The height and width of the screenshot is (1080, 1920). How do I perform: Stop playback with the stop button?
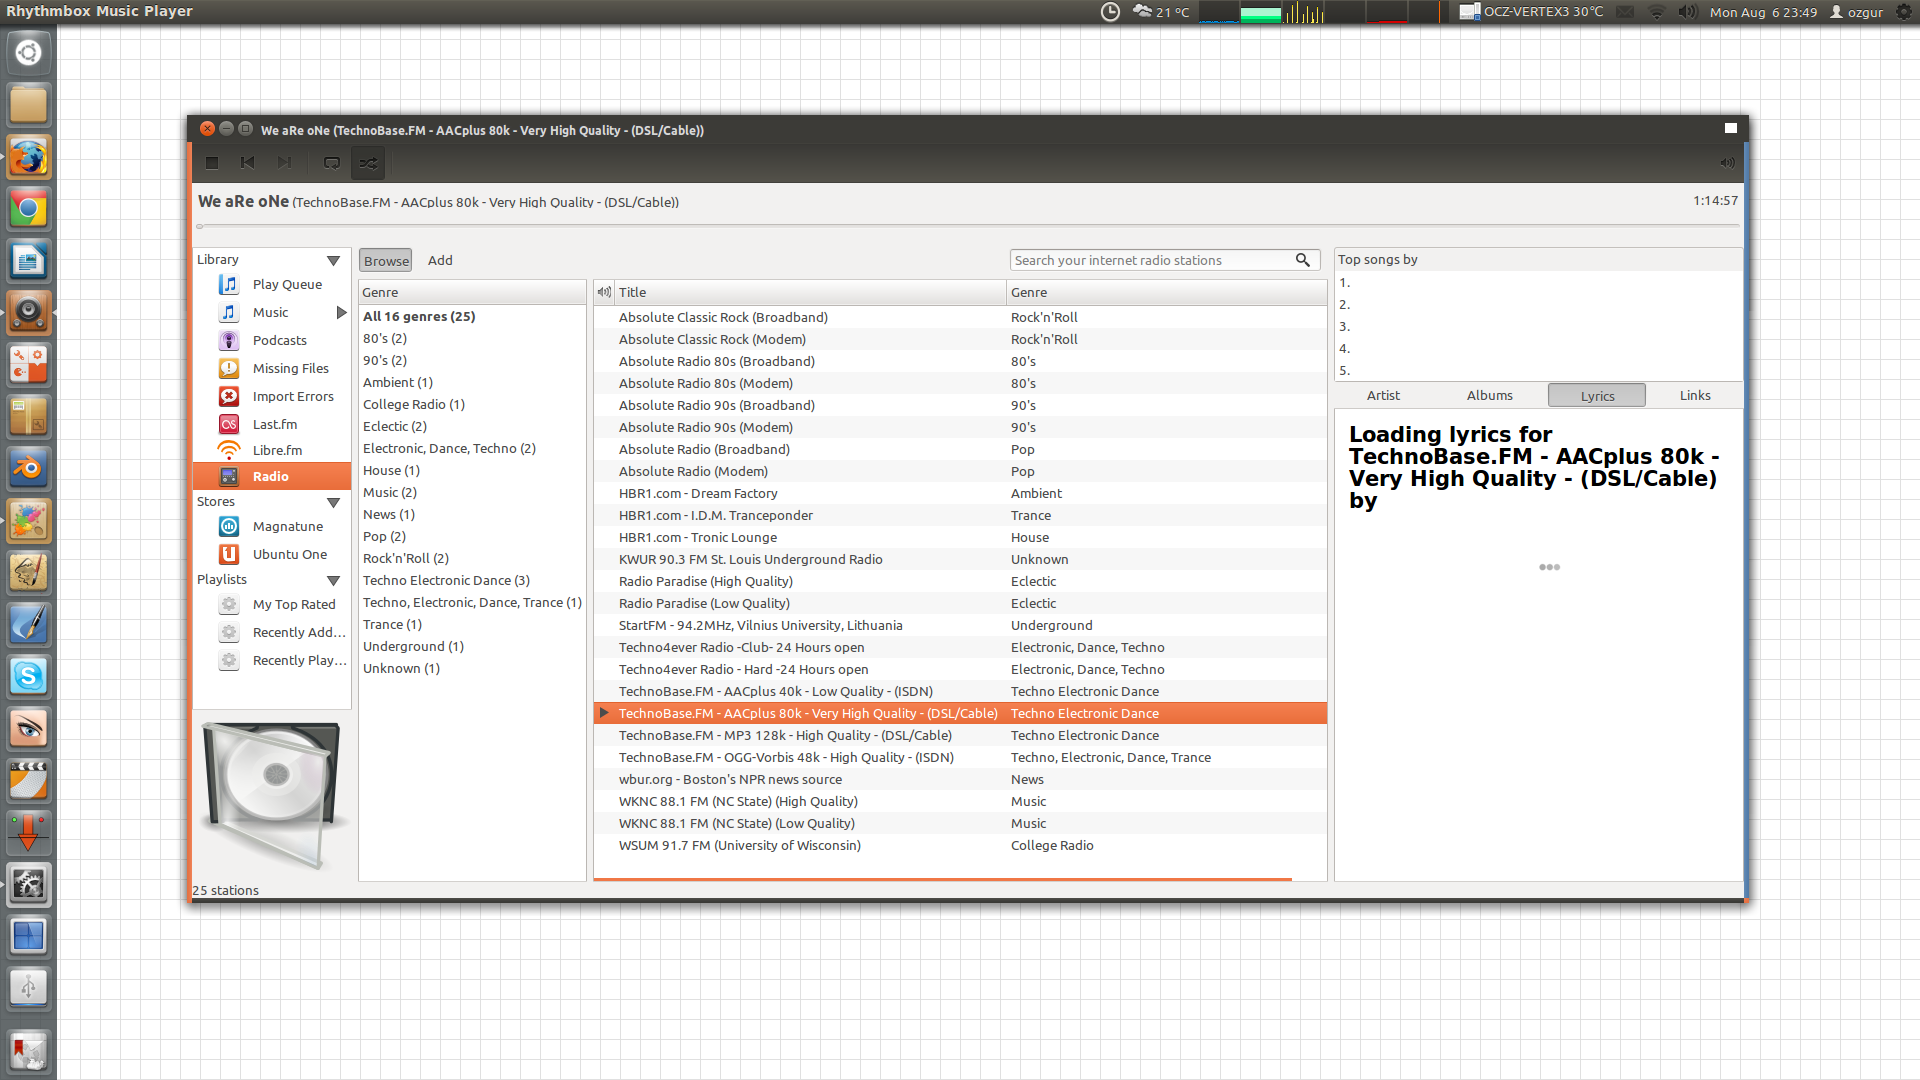click(212, 163)
